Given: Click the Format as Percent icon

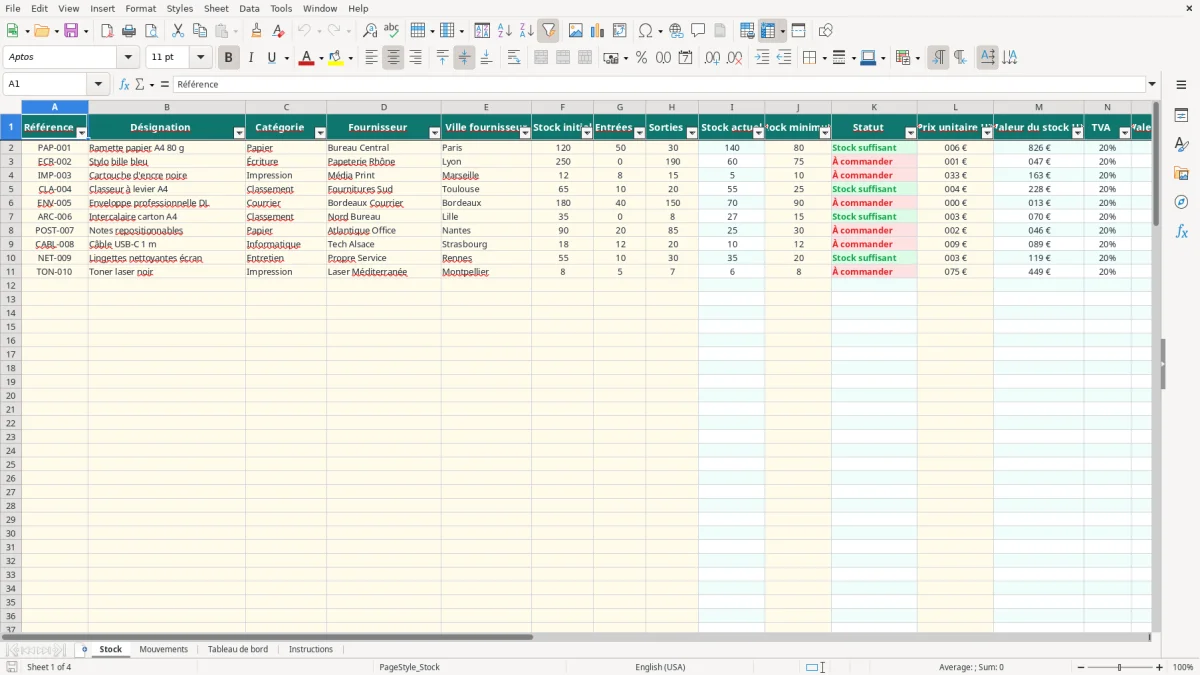Looking at the screenshot, I should point(641,58).
